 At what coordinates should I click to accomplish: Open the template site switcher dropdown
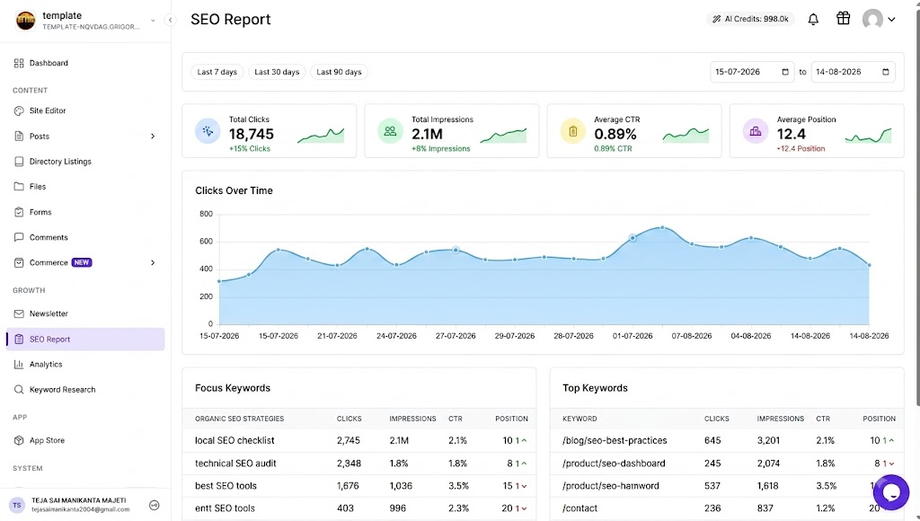click(x=153, y=21)
